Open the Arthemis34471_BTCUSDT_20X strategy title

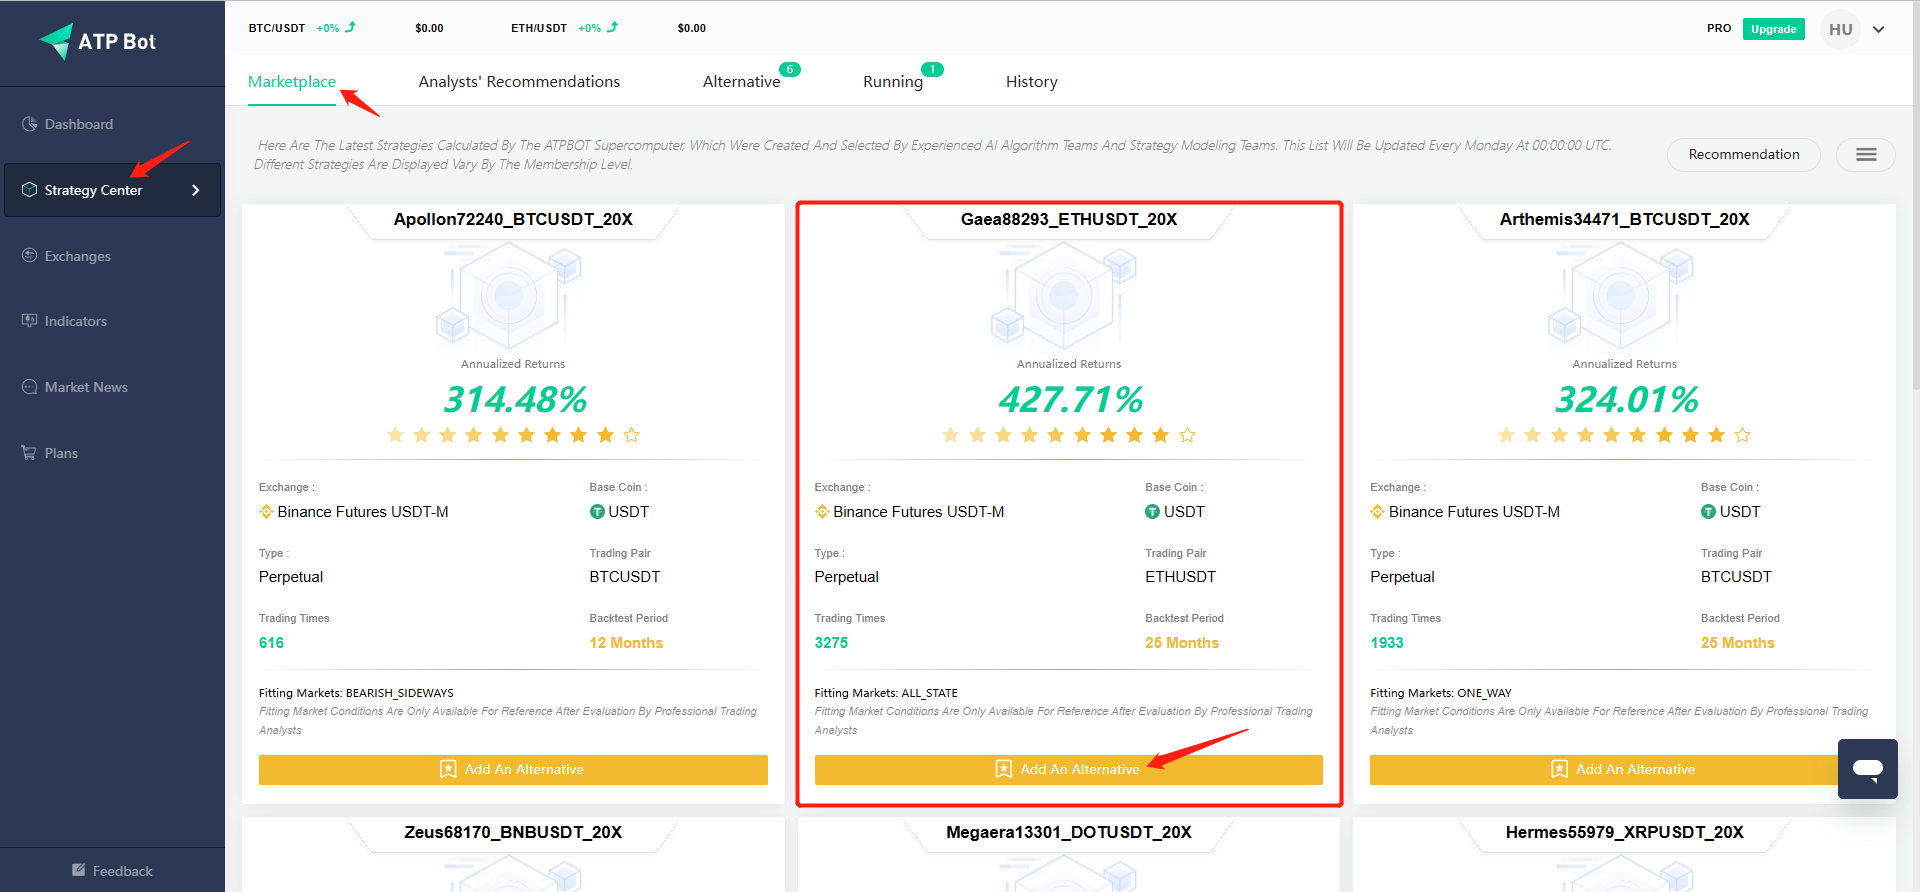tap(1624, 219)
